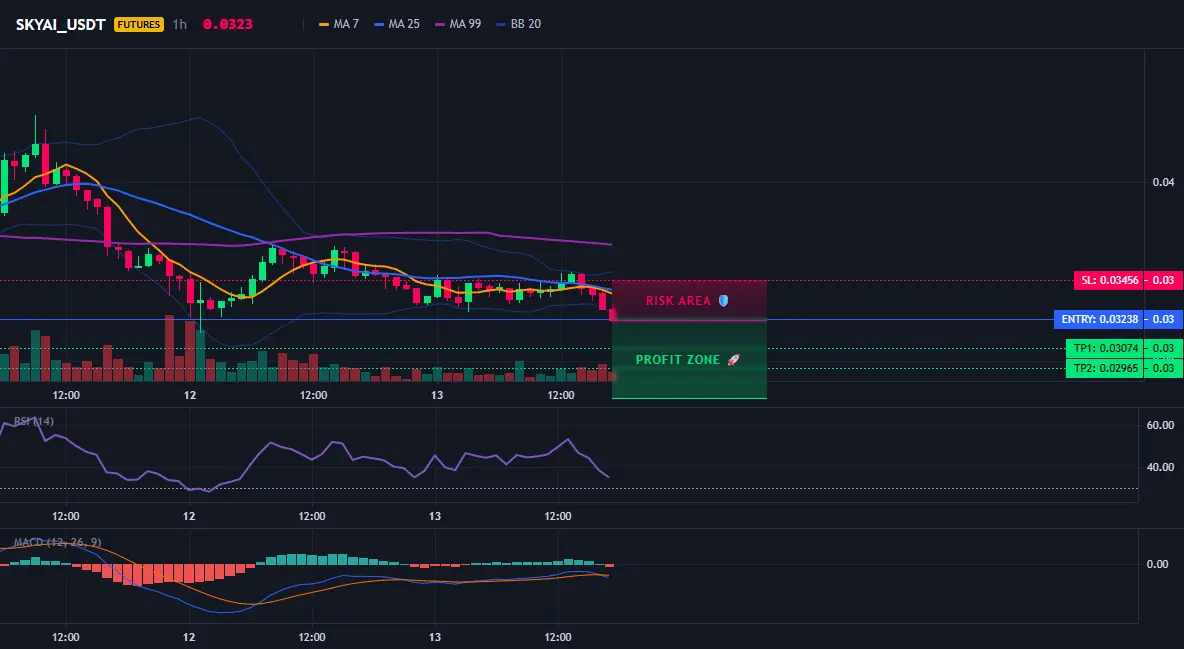Click the MACD (12, 26, 9) indicator label
The image size is (1184, 649).
coord(57,542)
